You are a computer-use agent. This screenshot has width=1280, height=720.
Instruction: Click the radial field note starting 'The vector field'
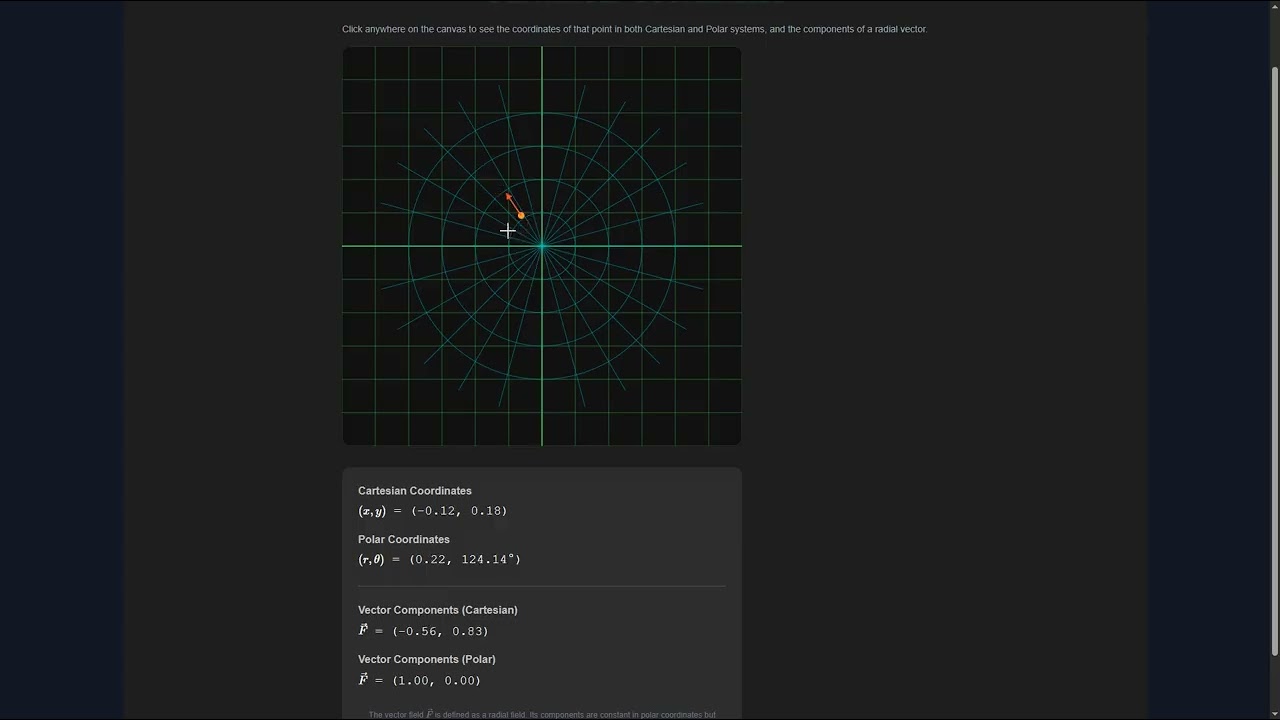[x=542, y=714]
